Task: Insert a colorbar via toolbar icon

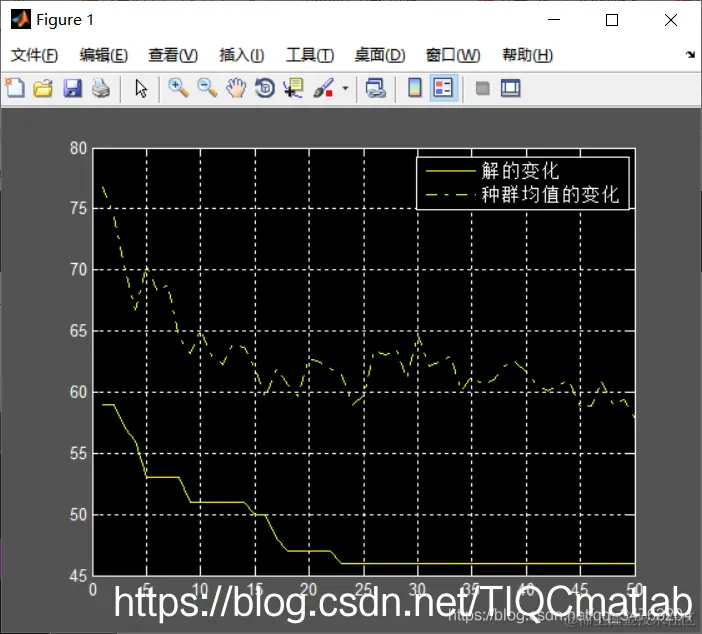Action: tap(415, 88)
